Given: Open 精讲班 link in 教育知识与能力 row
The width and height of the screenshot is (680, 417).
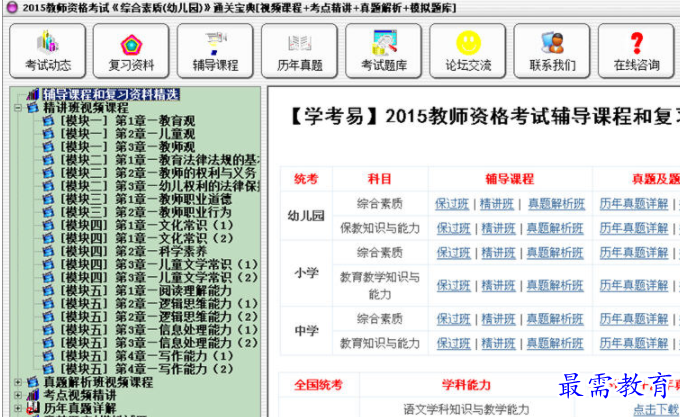Looking at the screenshot, I should pyautogui.click(x=499, y=343).
